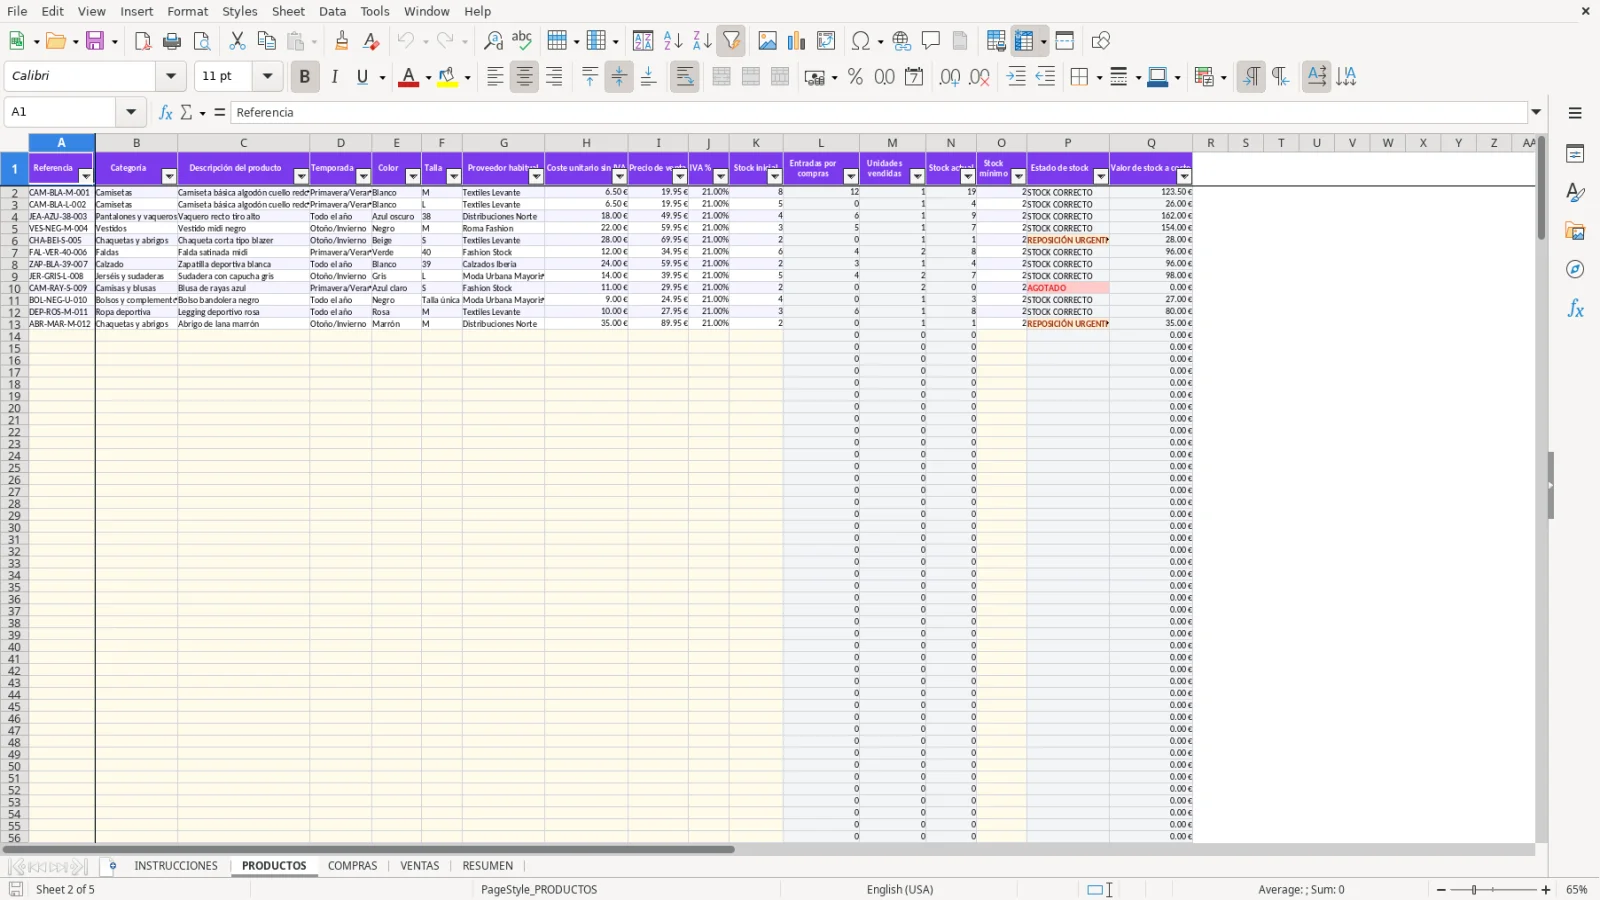Open sidebar Gallery icon

1575,232
